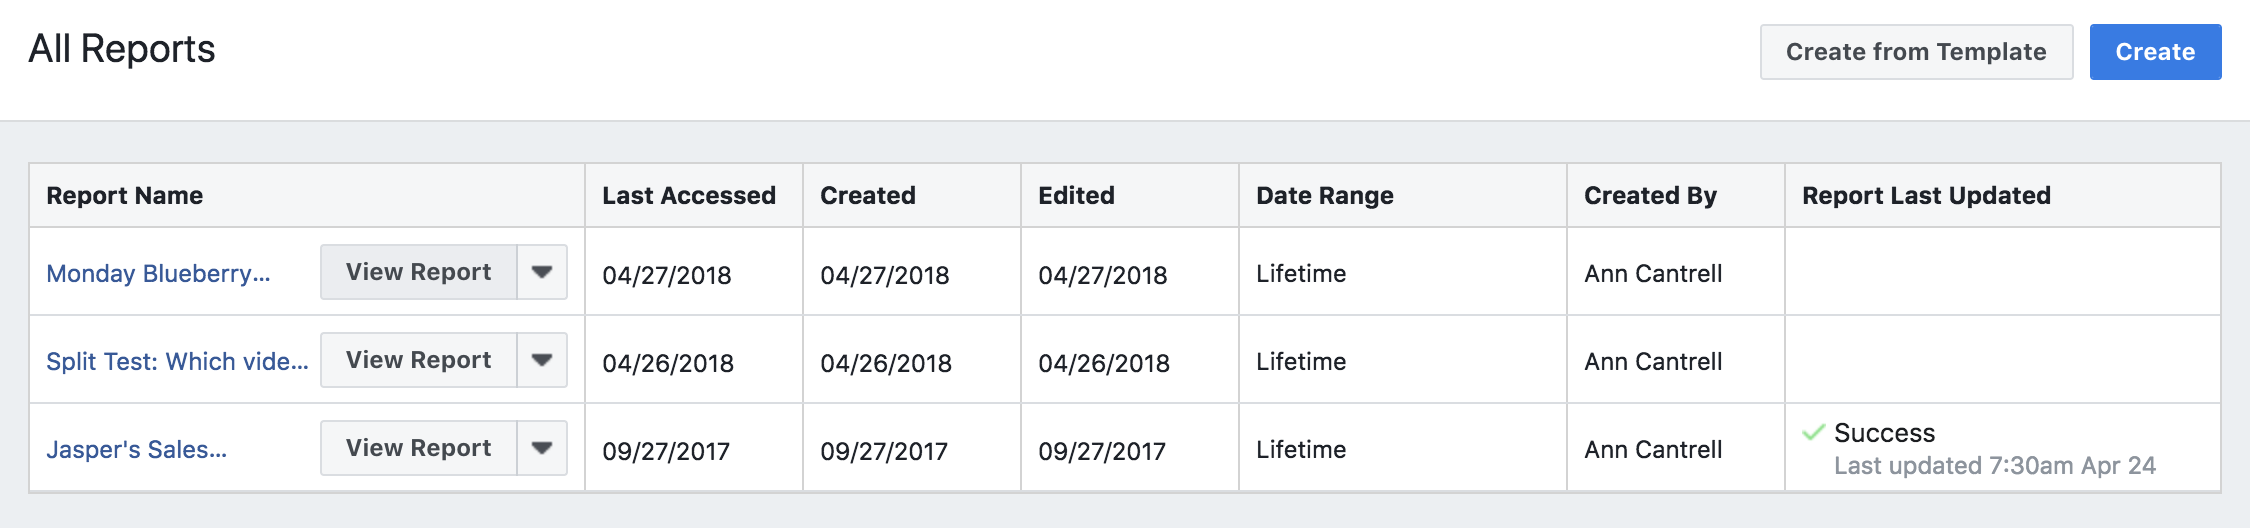Click Last updated 7:30am Apr 24 text
The image size is (2250, 528).
click(1994, 466)
